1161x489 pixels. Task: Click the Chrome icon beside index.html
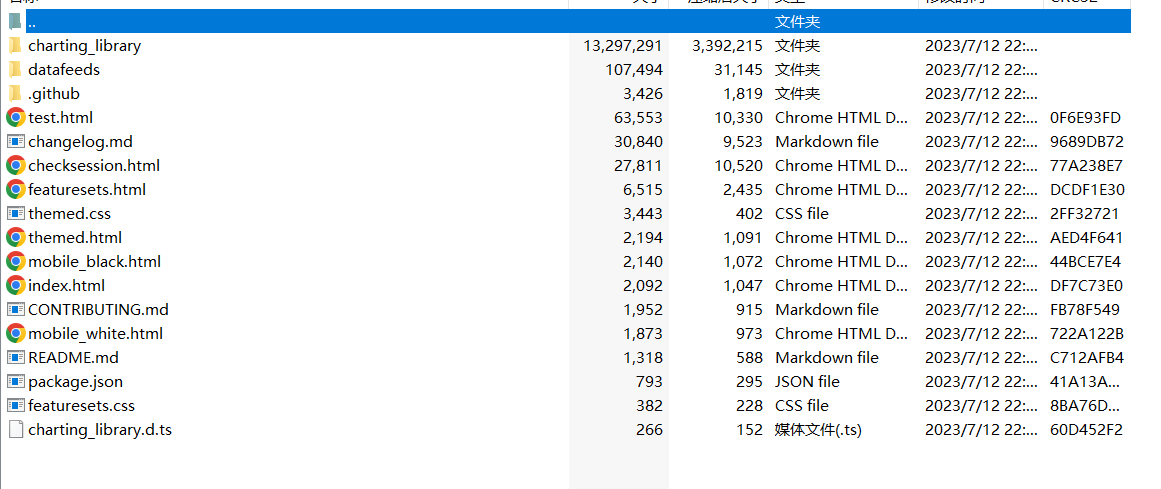[16, 285]
